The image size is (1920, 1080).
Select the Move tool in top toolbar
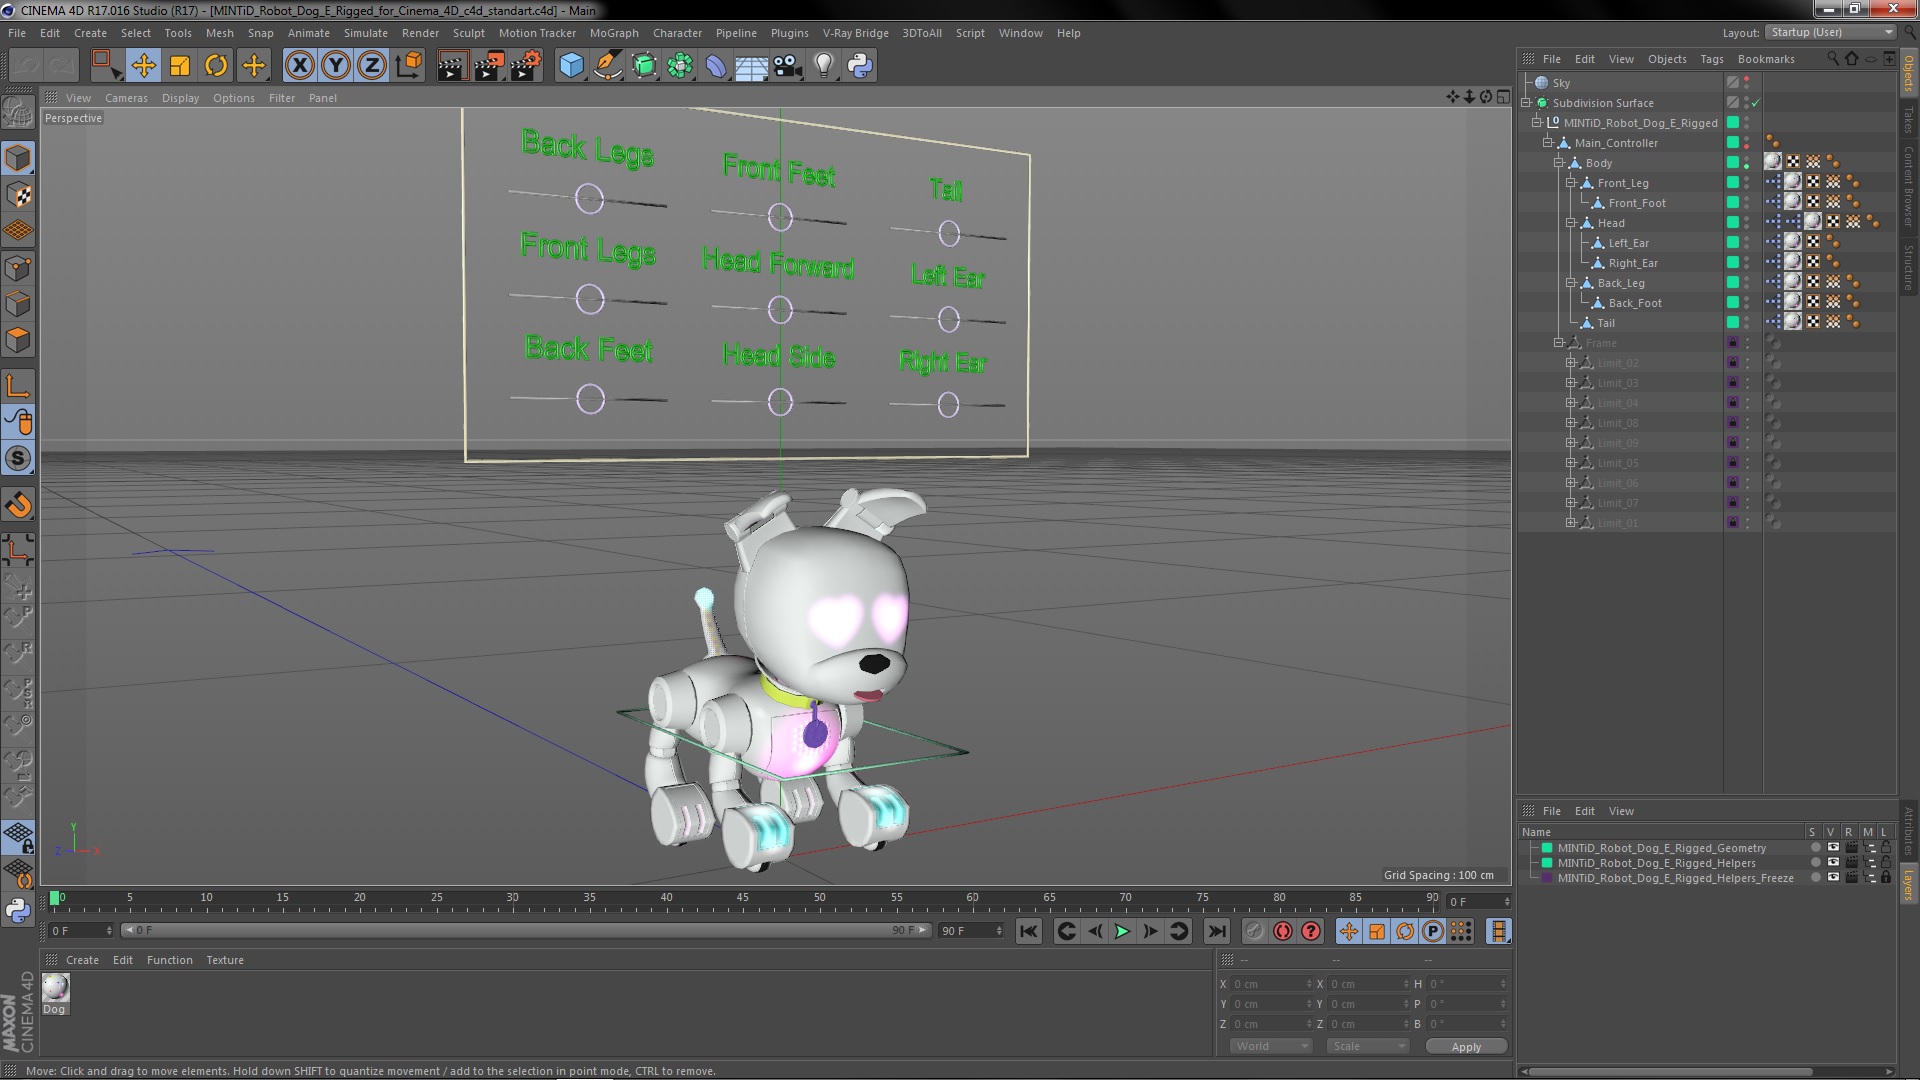pos(143,66)
